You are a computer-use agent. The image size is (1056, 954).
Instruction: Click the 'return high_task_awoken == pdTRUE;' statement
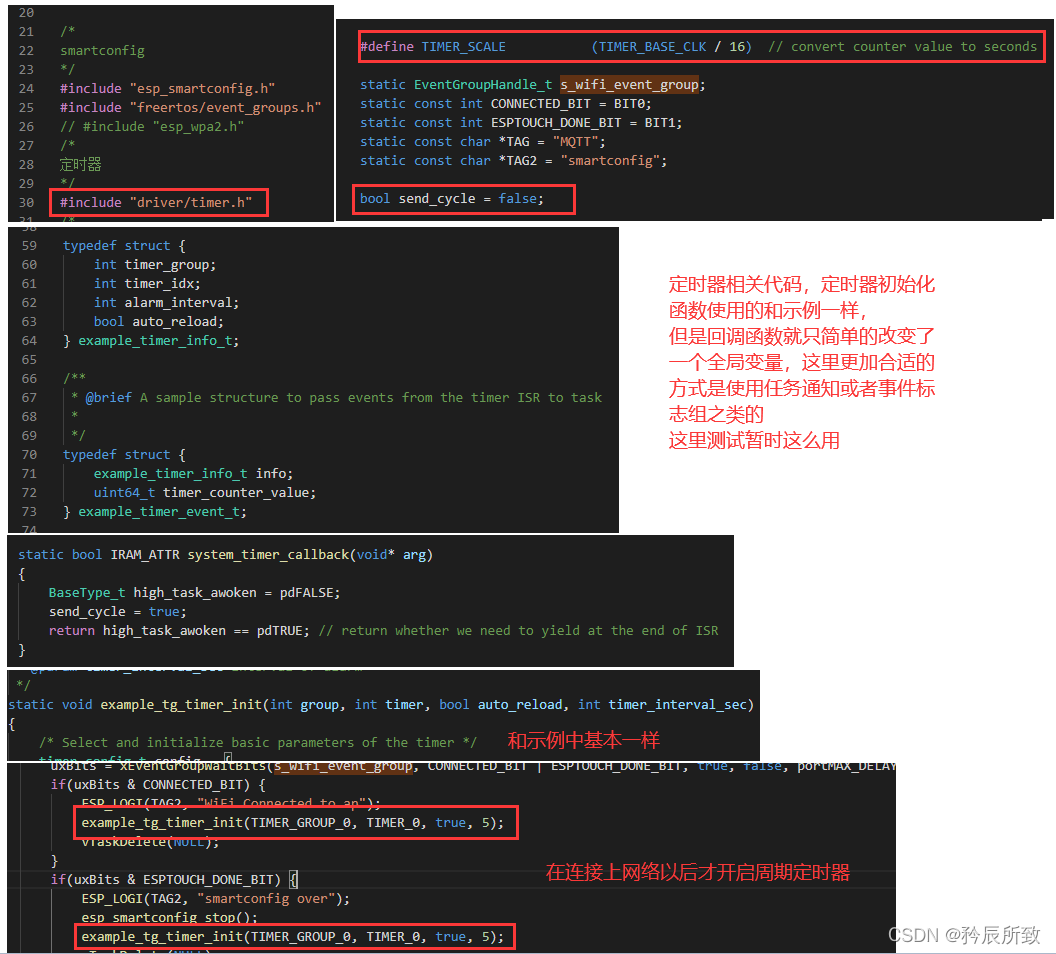click(179, 630)
